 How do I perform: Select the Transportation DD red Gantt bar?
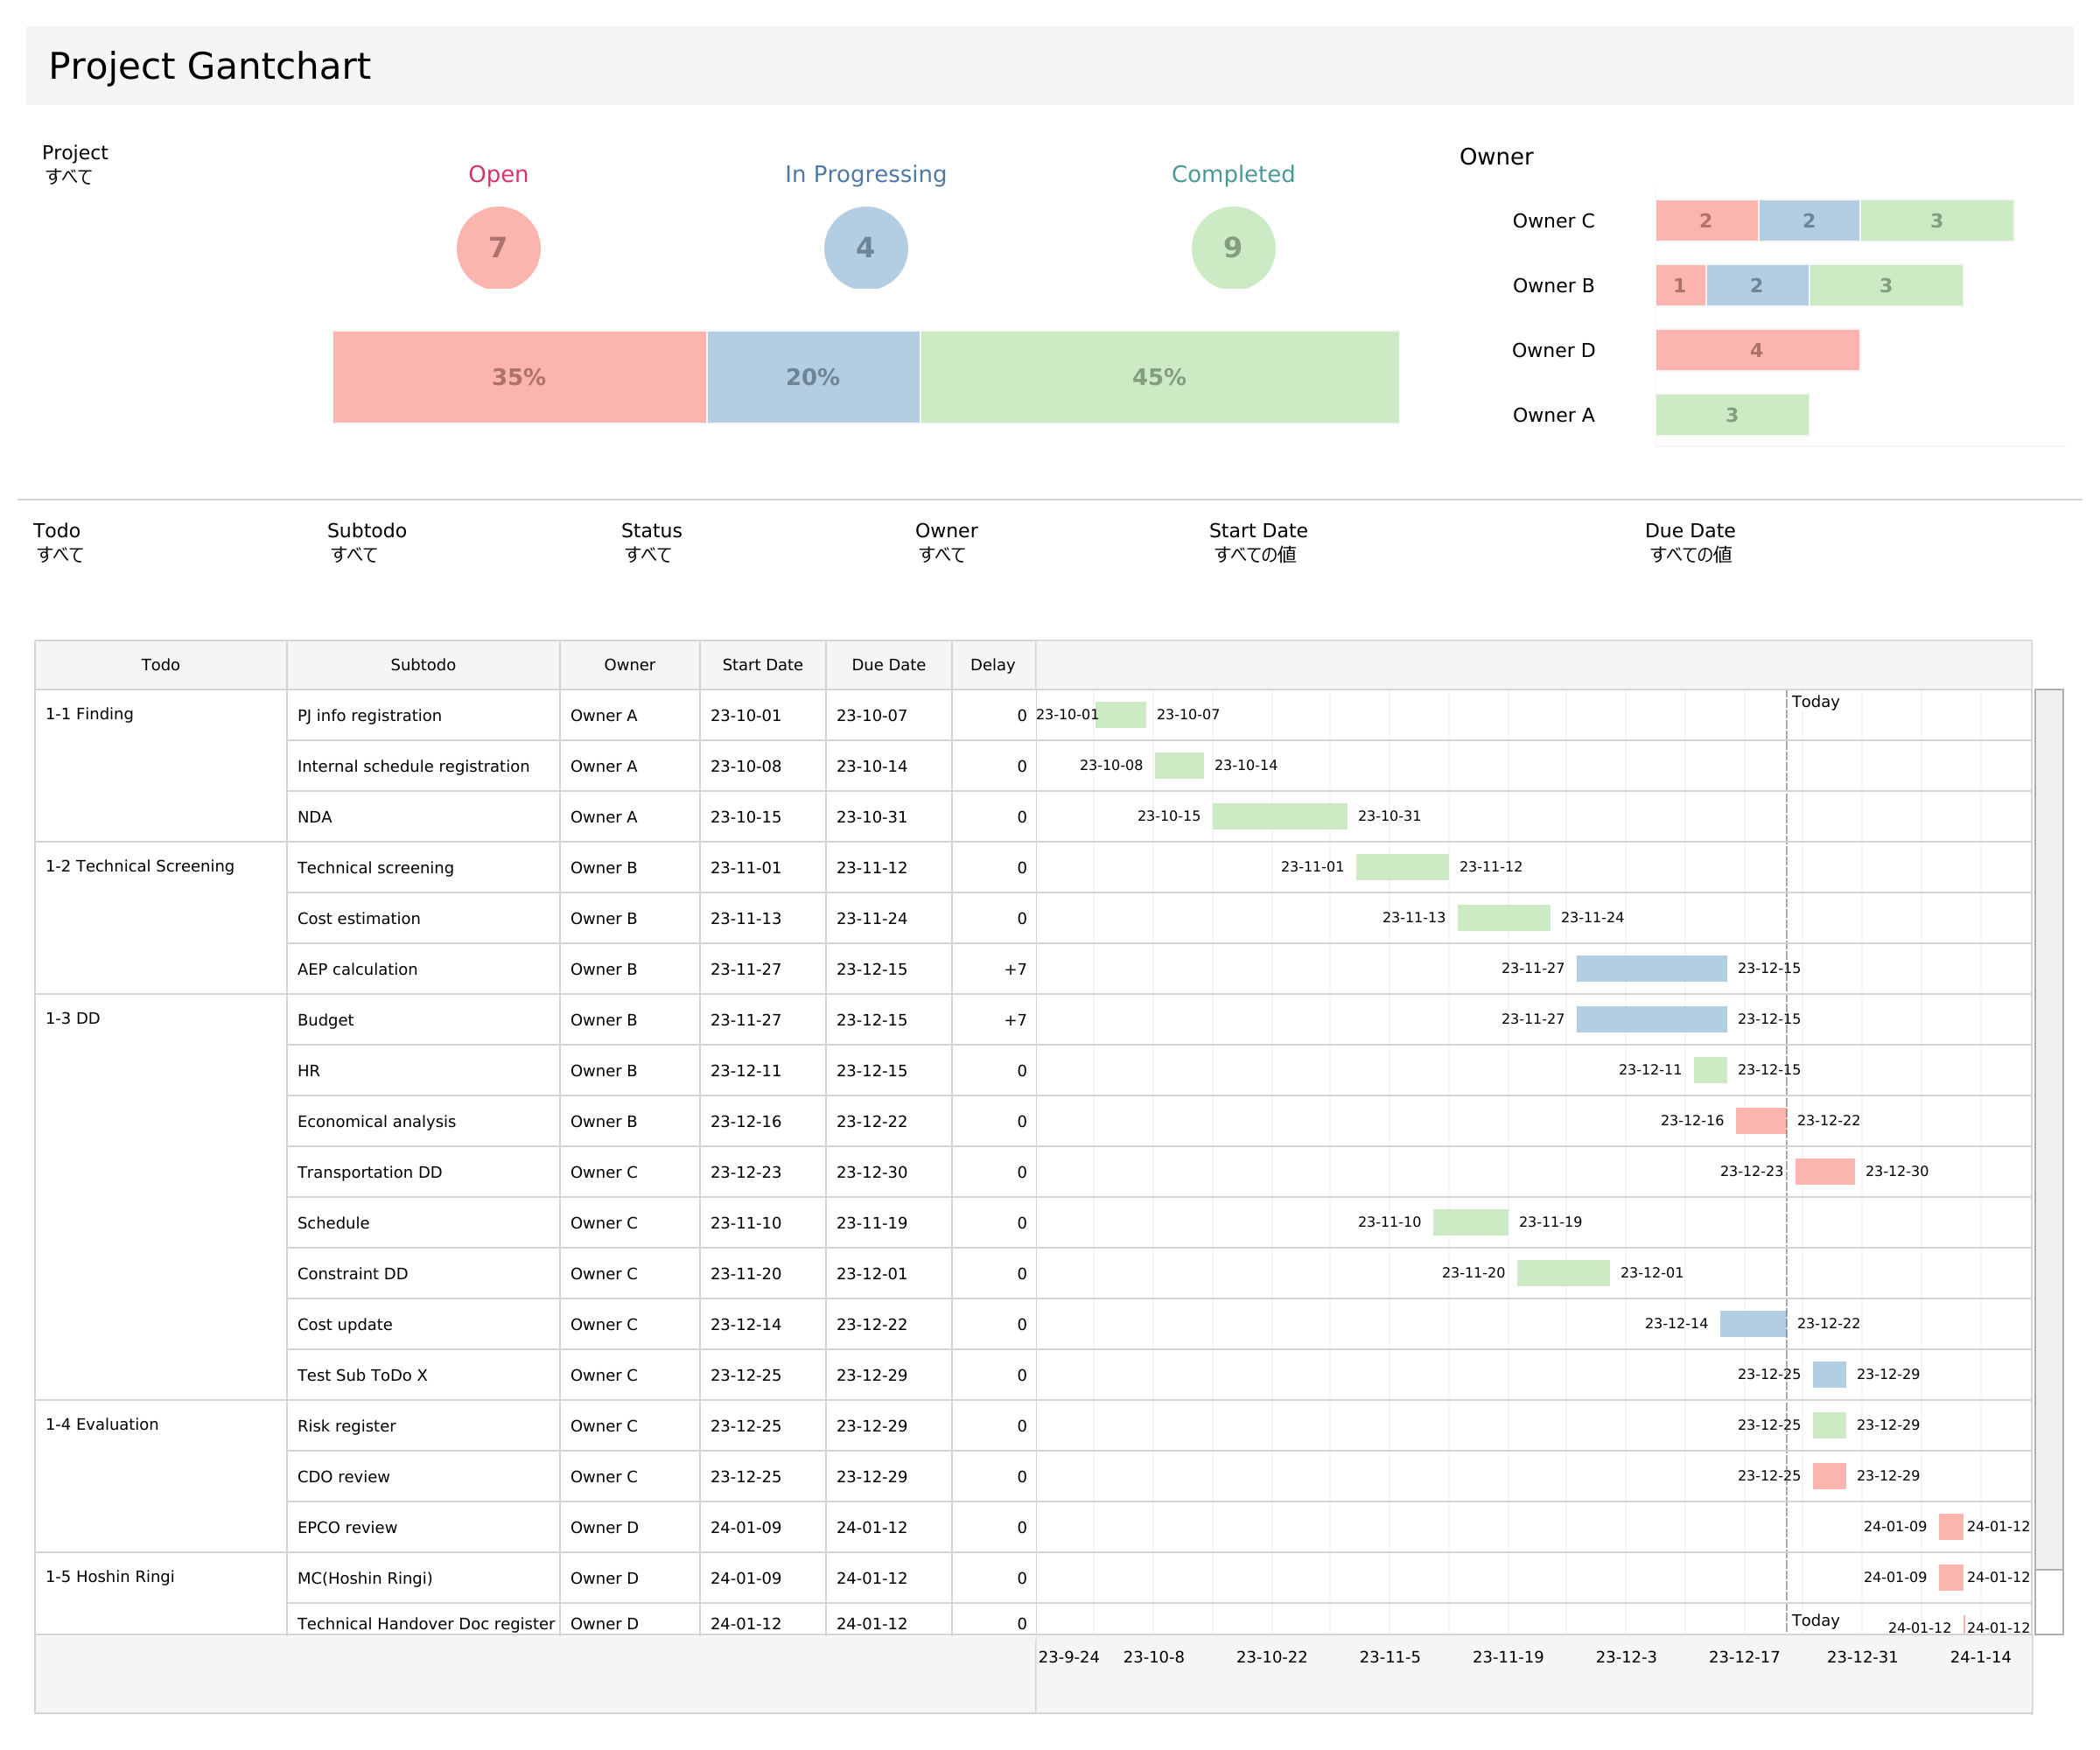click(x=1824, y=1171)
